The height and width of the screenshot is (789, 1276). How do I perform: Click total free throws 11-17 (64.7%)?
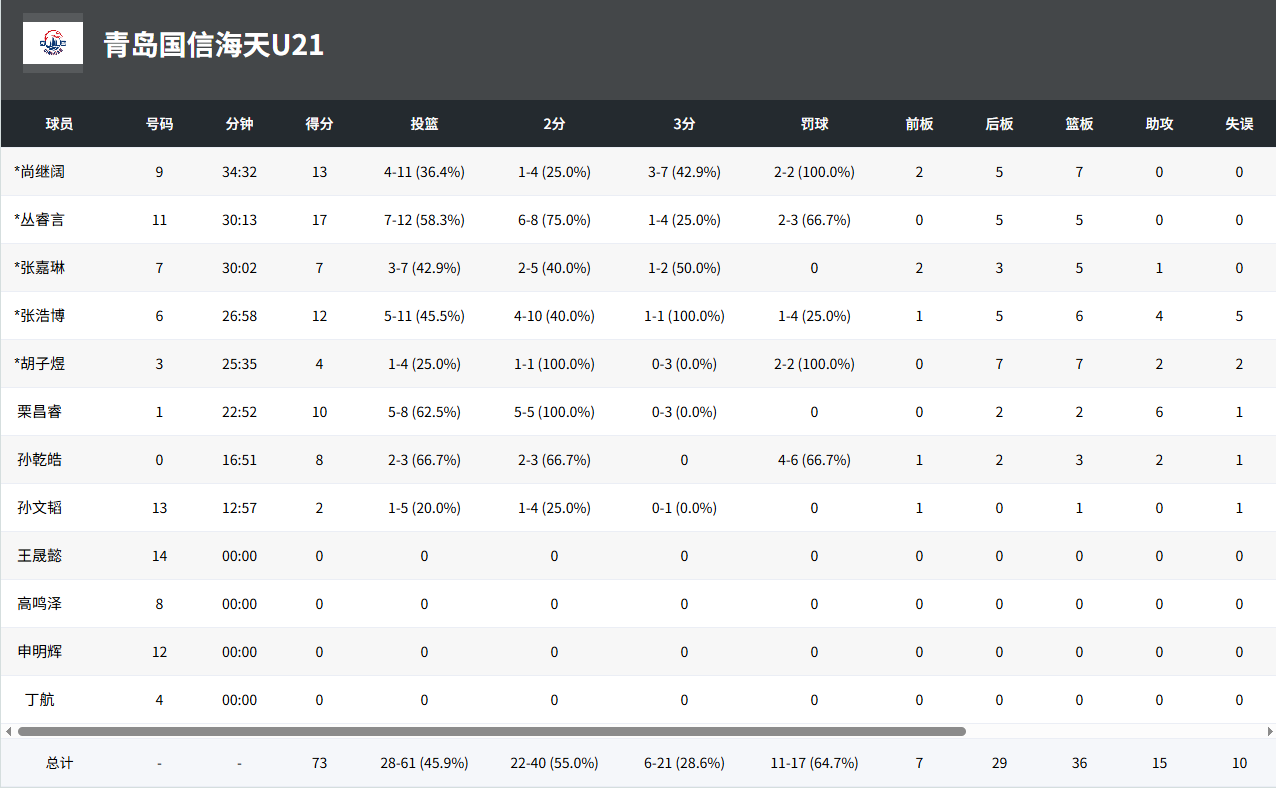click(x=814, y=763)
